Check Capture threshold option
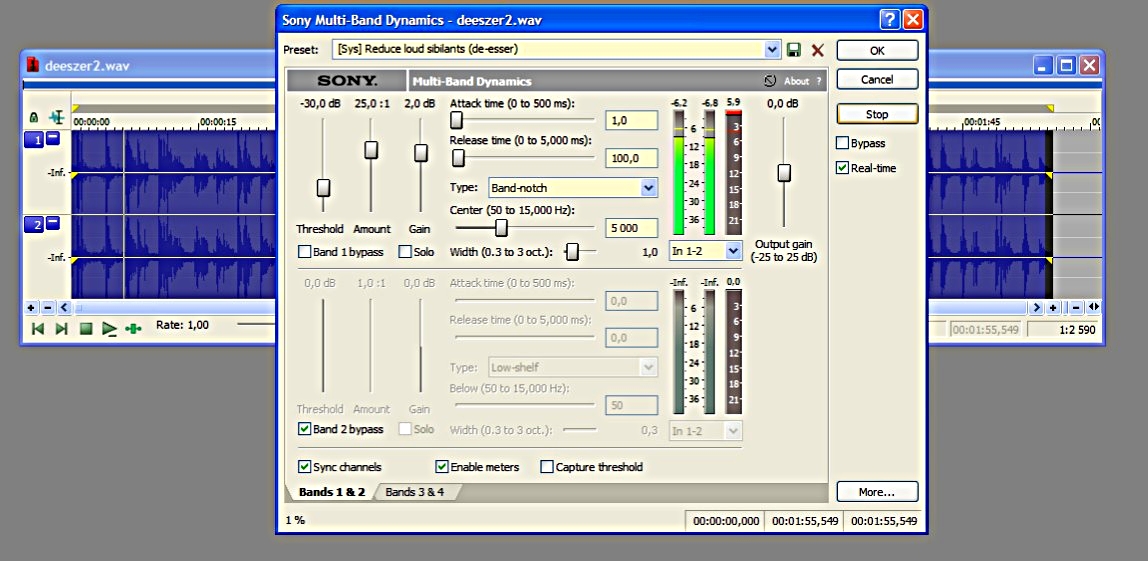This screenshot has height=561, width=1148. 547,467
